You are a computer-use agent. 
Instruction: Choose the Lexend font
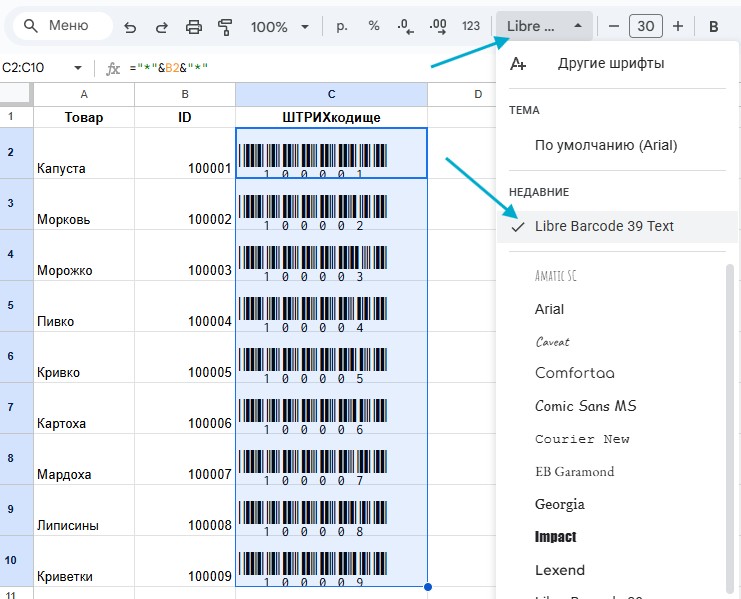click(560, 570)
